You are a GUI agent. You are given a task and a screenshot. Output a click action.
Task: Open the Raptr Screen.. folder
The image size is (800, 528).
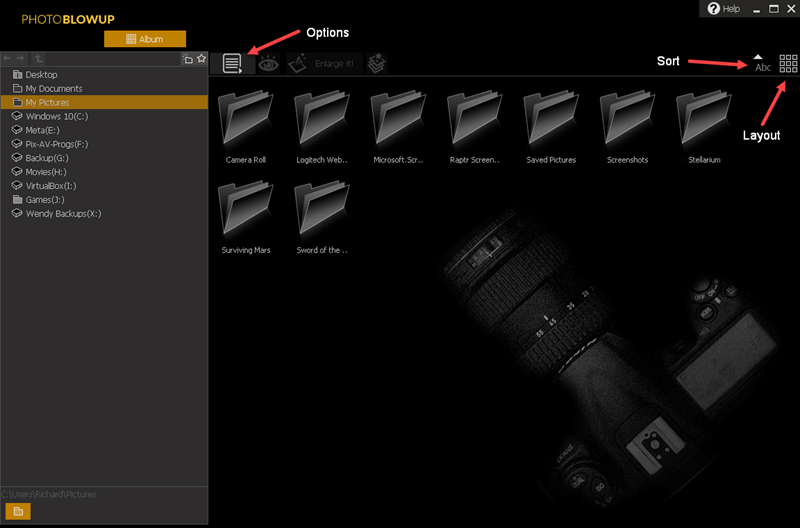[475, 127]
